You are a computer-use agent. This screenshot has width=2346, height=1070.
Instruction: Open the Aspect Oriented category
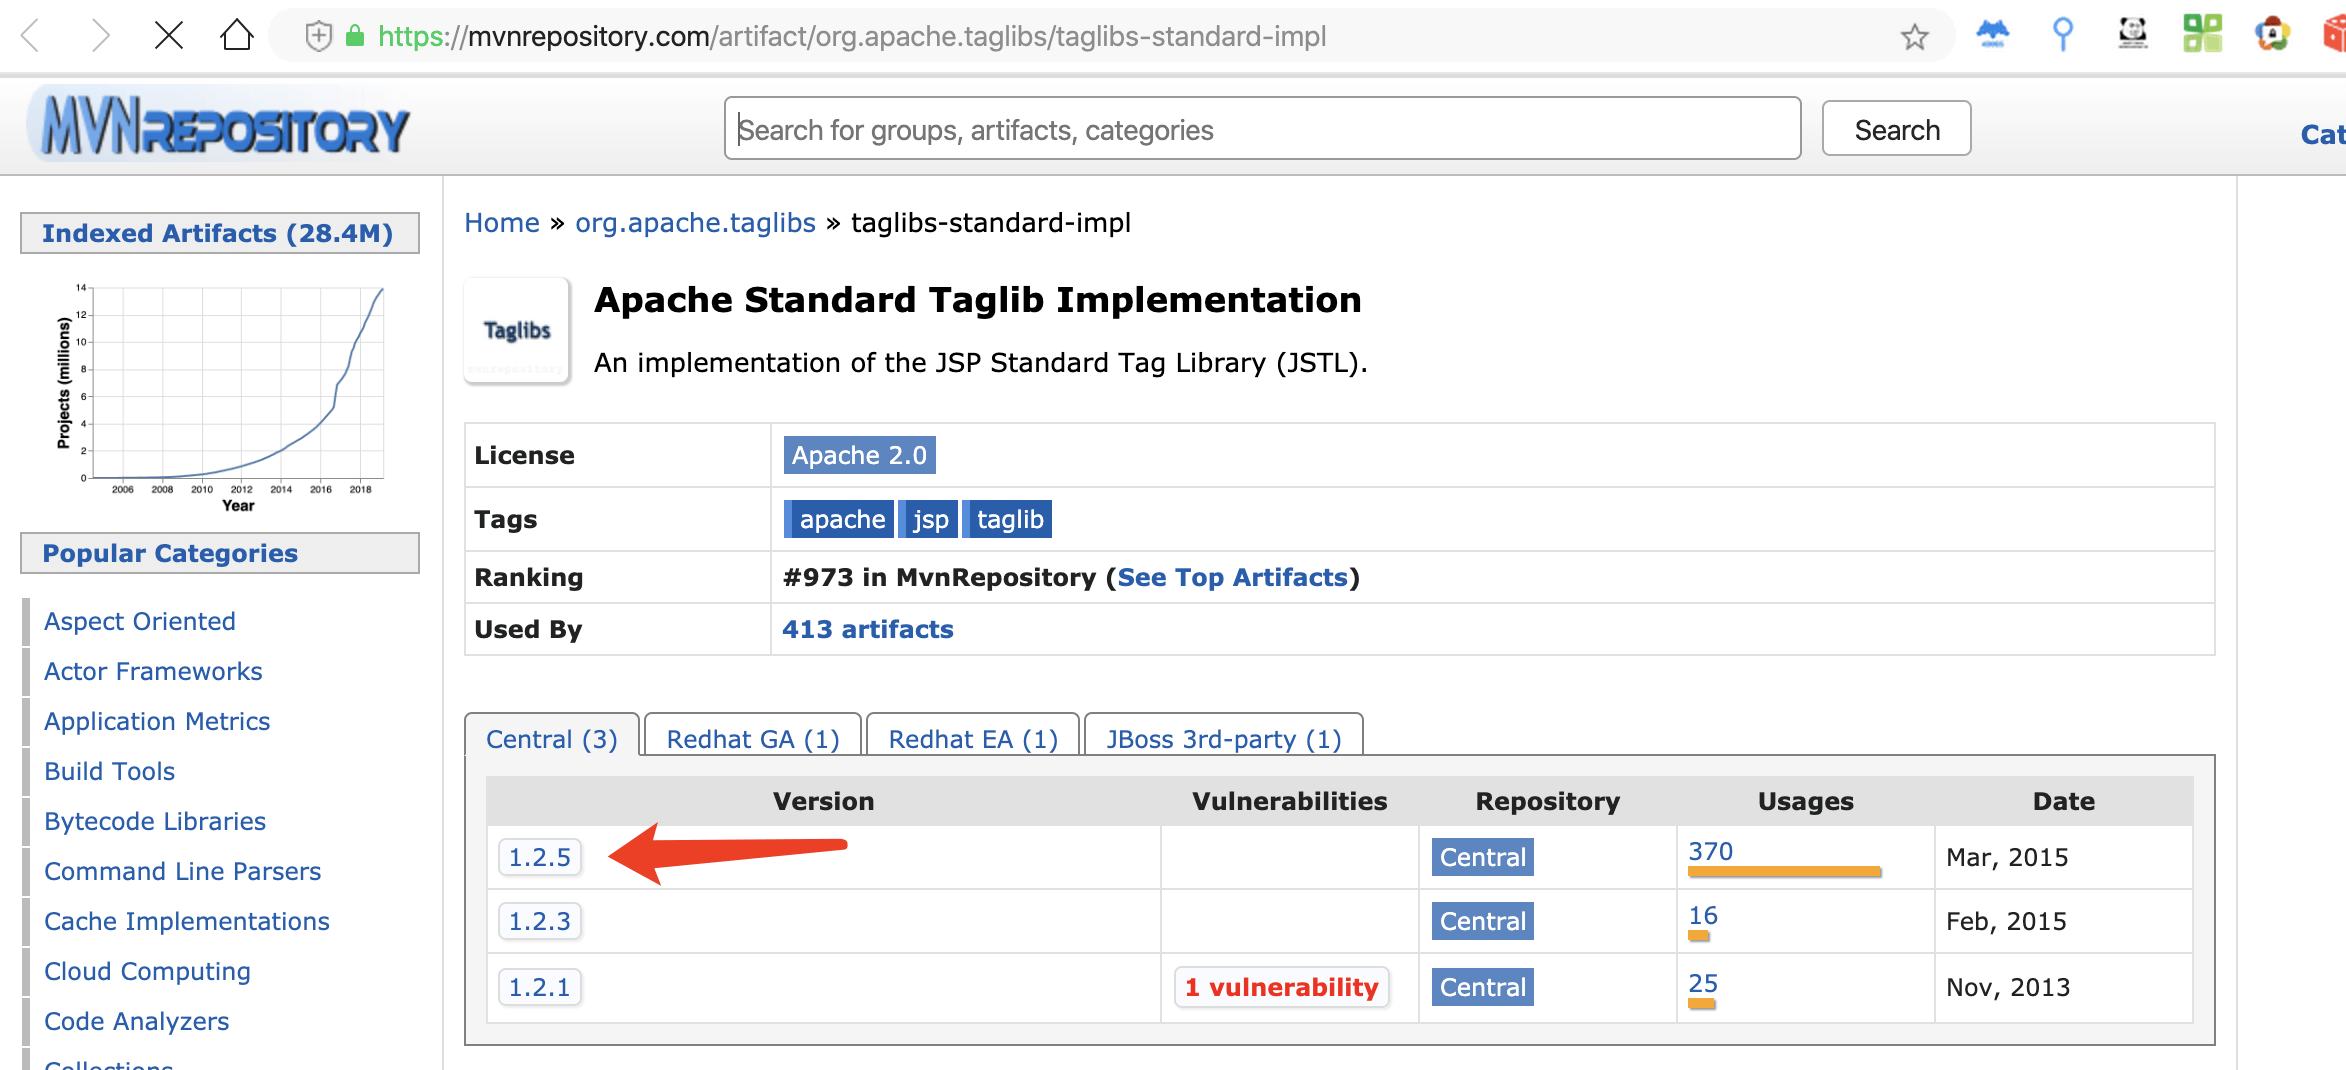(139, 621)
